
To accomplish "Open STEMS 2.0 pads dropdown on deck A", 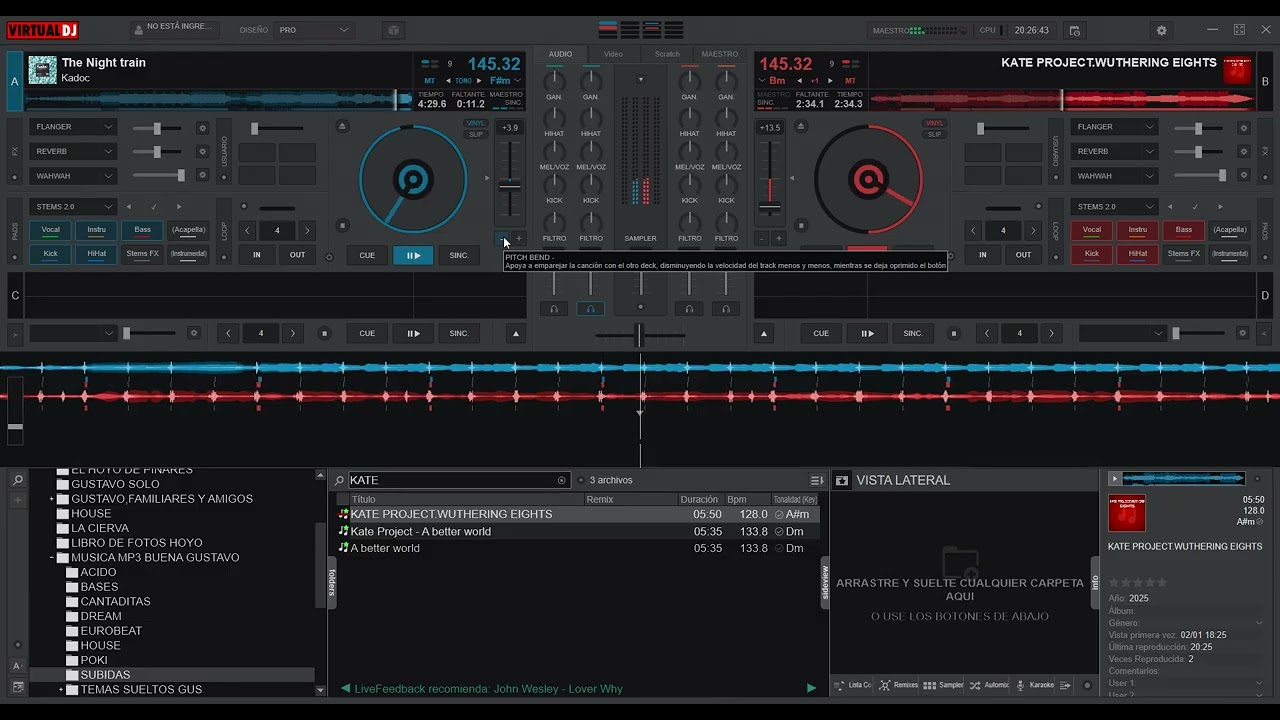I will coord(75,207).
